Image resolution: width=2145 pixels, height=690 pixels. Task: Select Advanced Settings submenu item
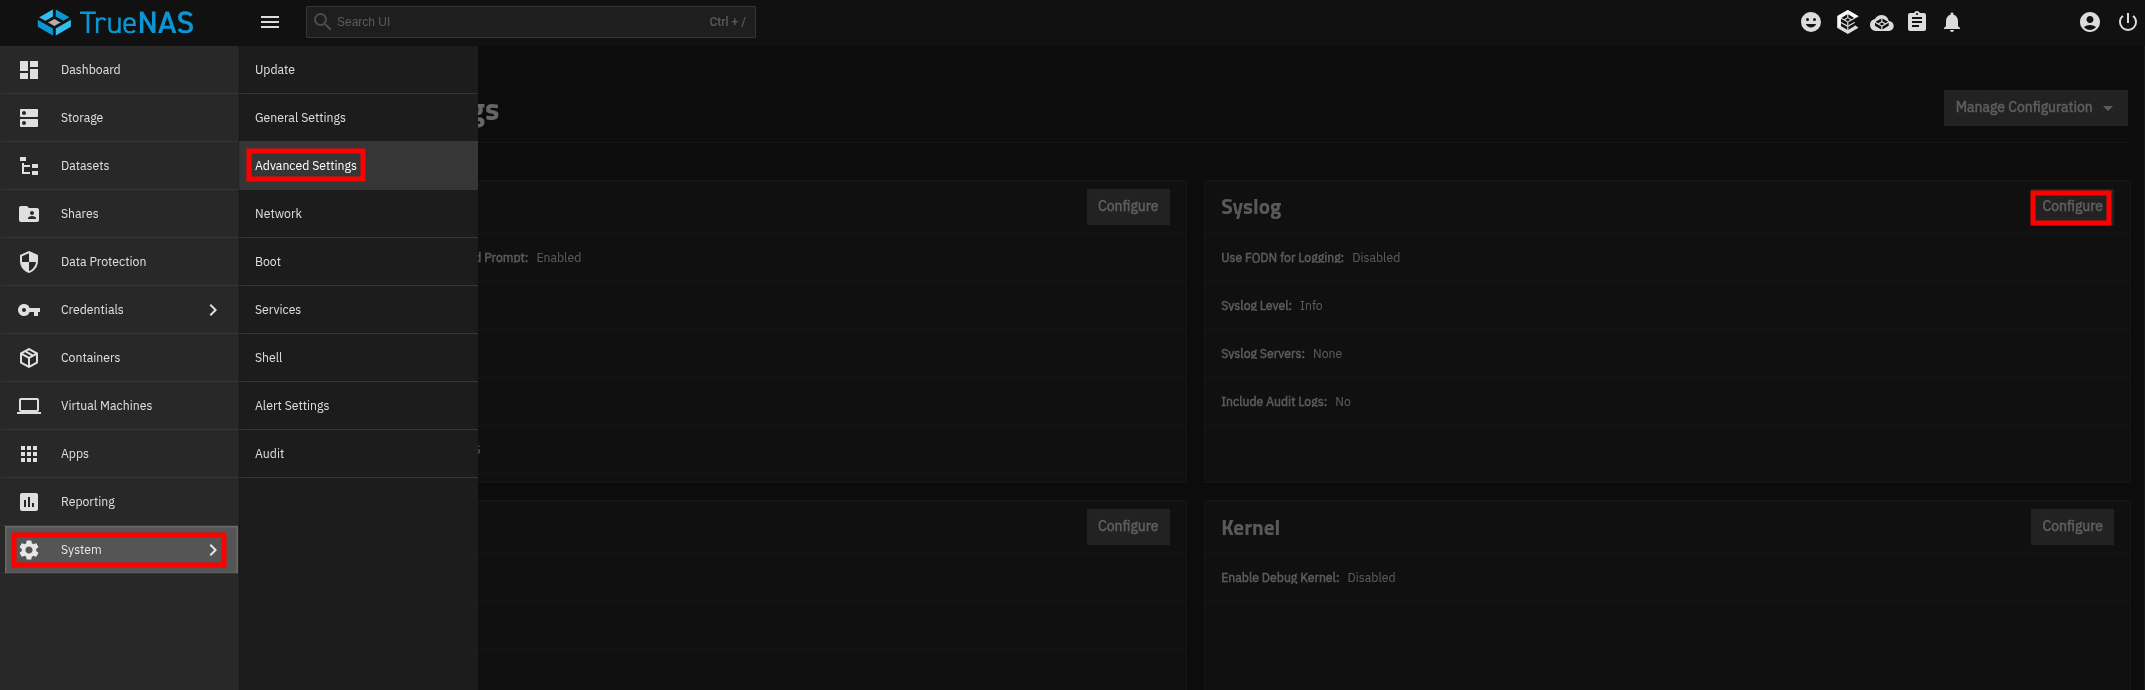click(x=358, y=166)
